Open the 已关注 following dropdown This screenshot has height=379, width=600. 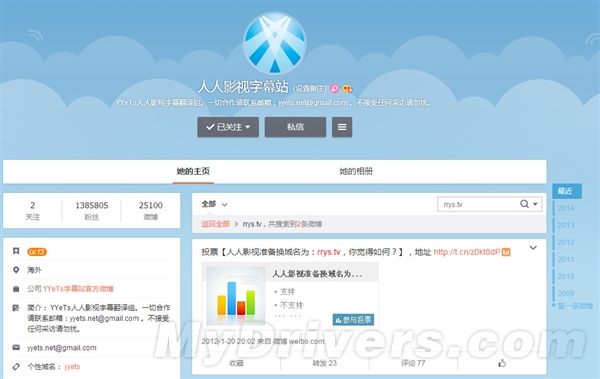tap(228, 127)
